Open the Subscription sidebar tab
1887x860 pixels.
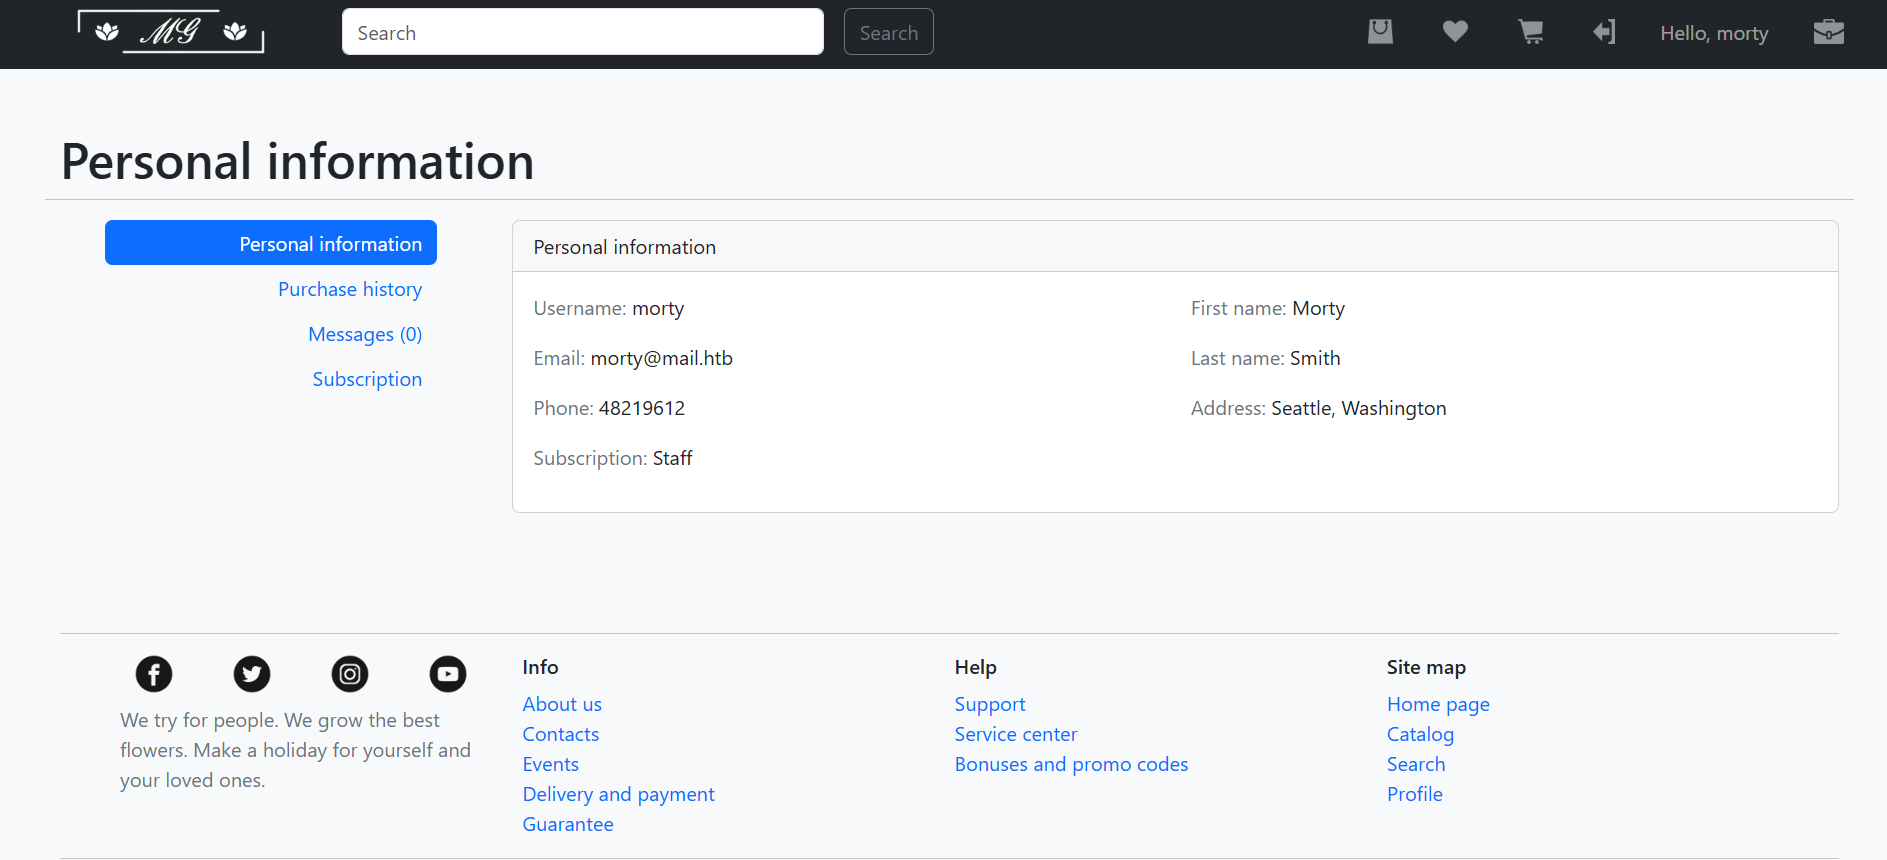tap(367, 379)
